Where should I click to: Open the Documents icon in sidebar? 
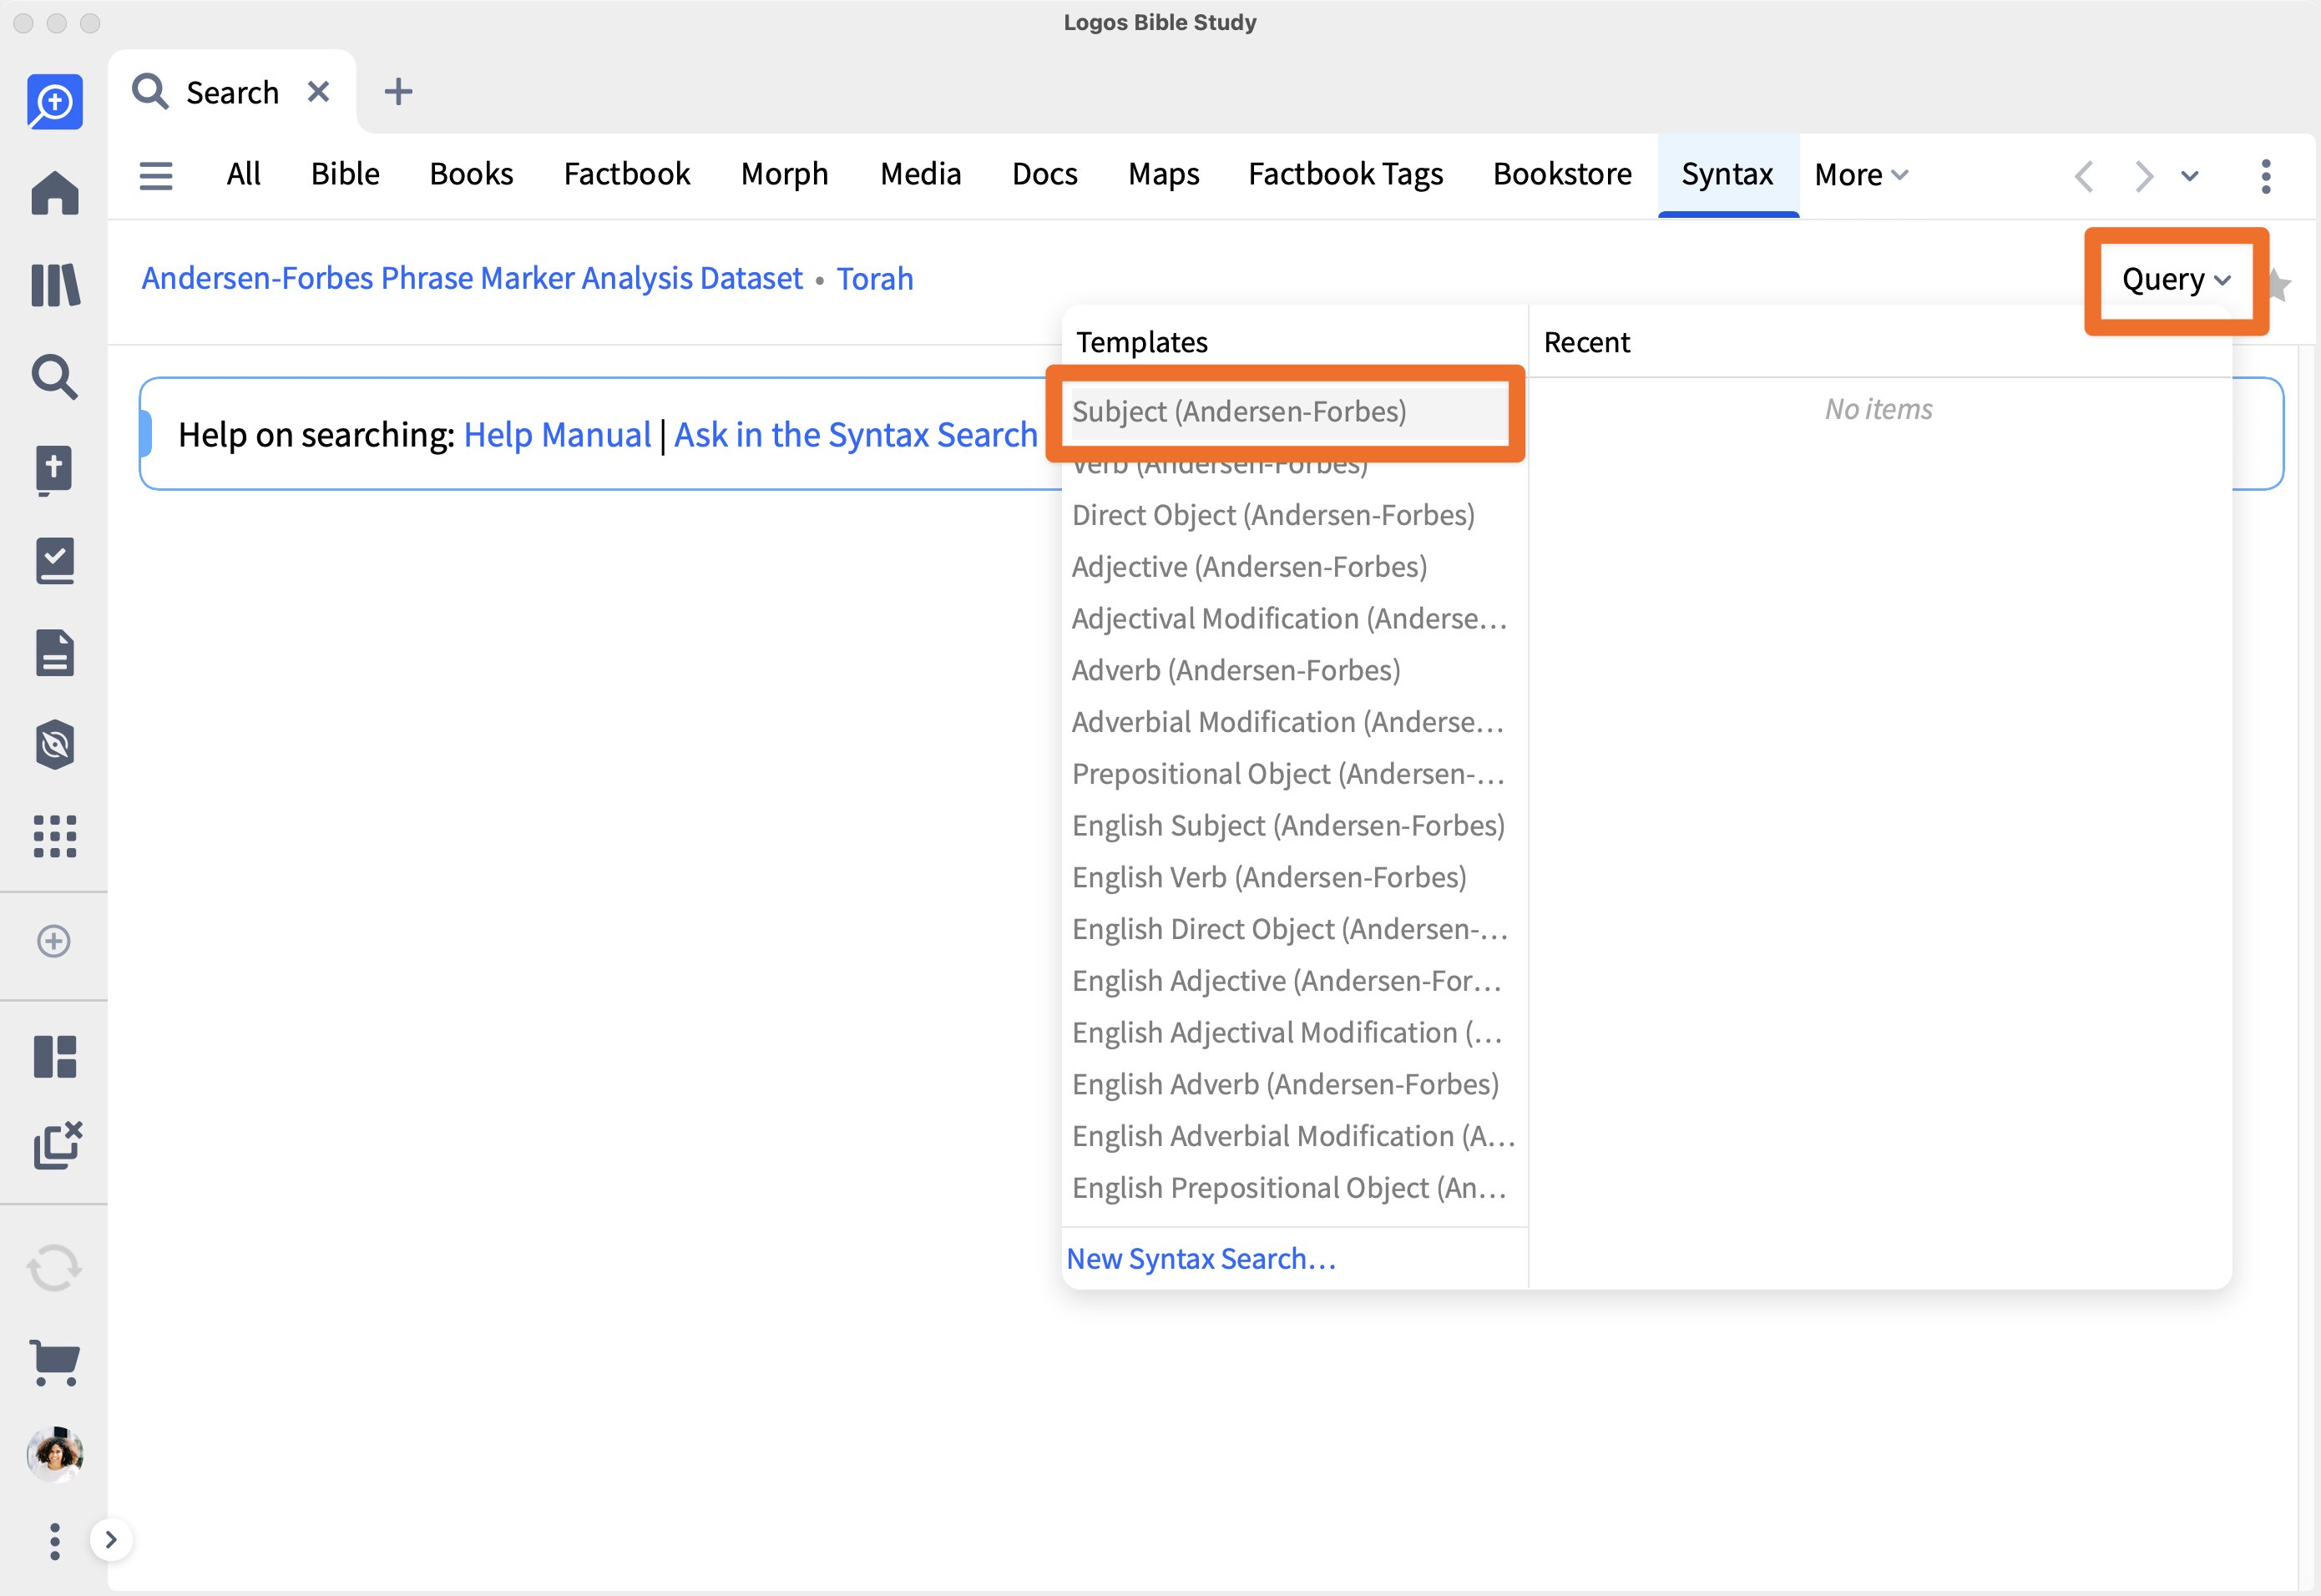(x=54, y=653)
